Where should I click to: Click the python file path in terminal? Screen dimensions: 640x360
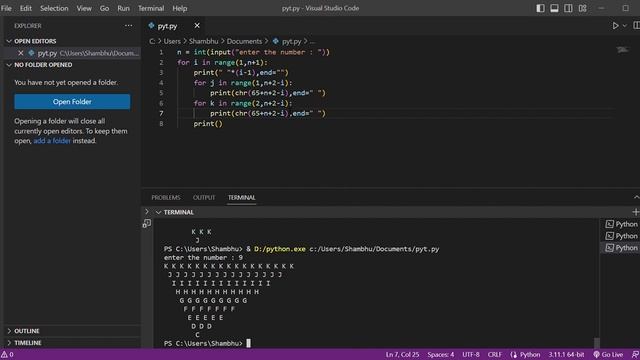tap(374, 249)
